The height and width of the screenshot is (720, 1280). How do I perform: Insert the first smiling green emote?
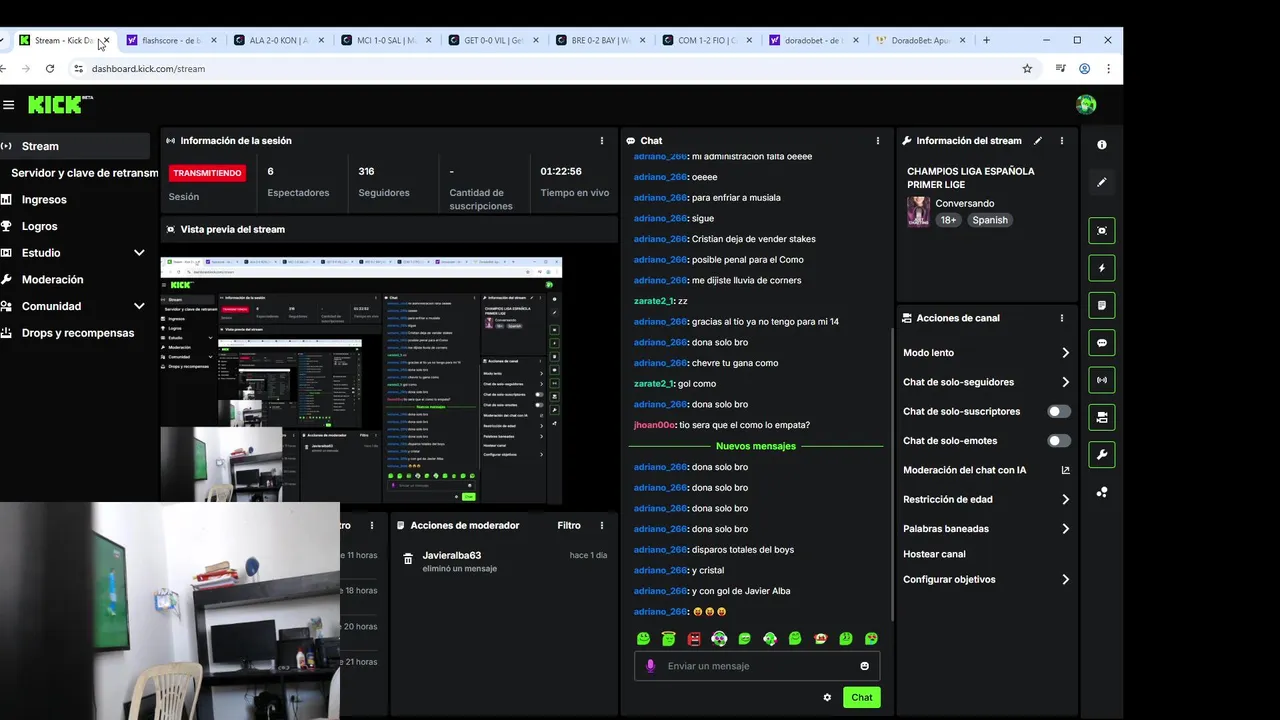click(643, 639)
